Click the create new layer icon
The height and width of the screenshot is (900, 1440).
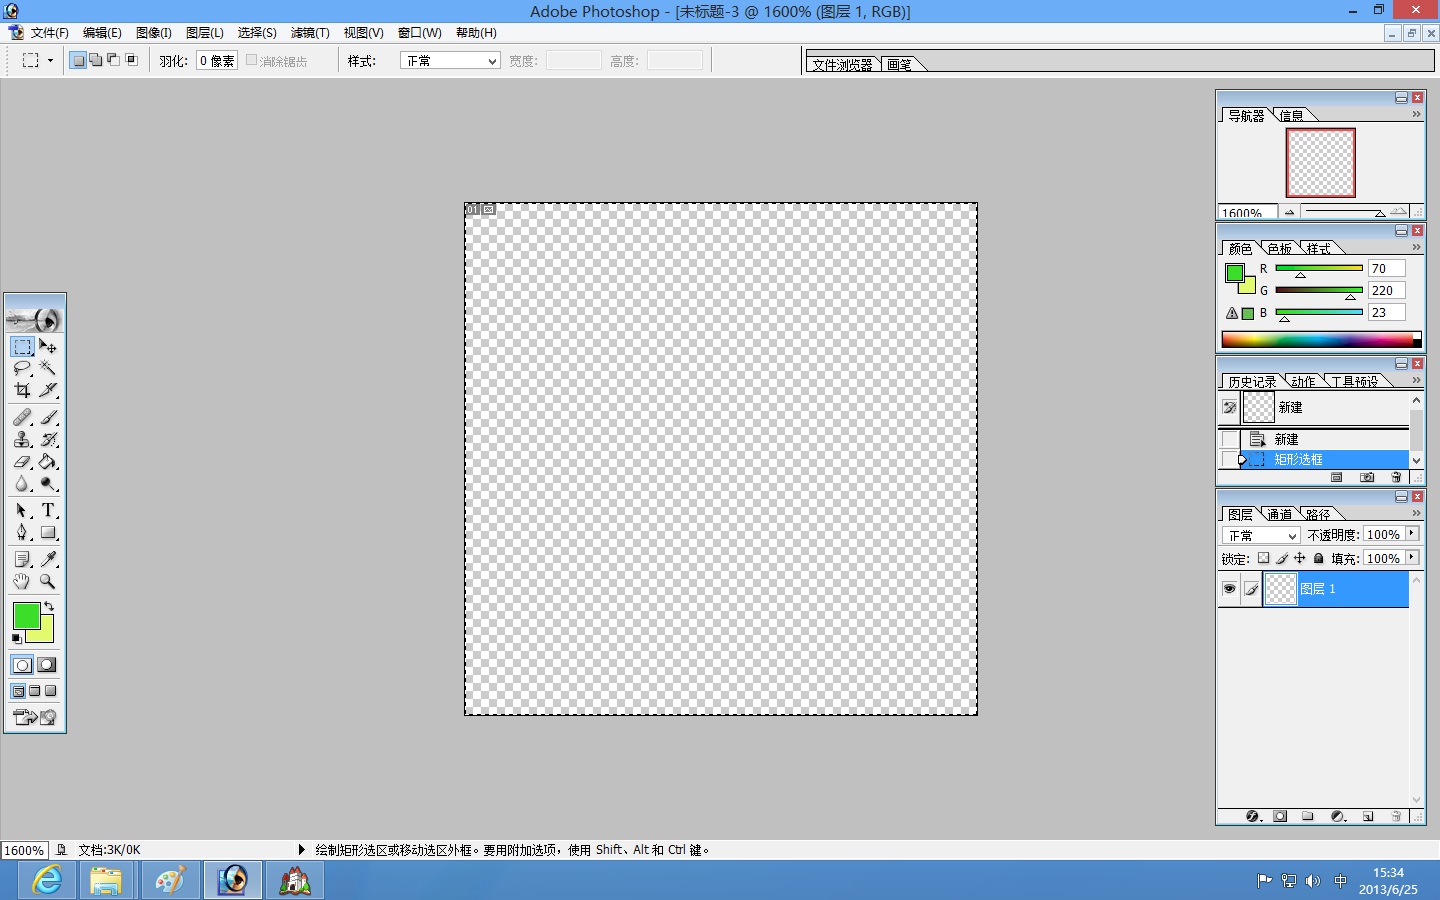pos(1368,816)
